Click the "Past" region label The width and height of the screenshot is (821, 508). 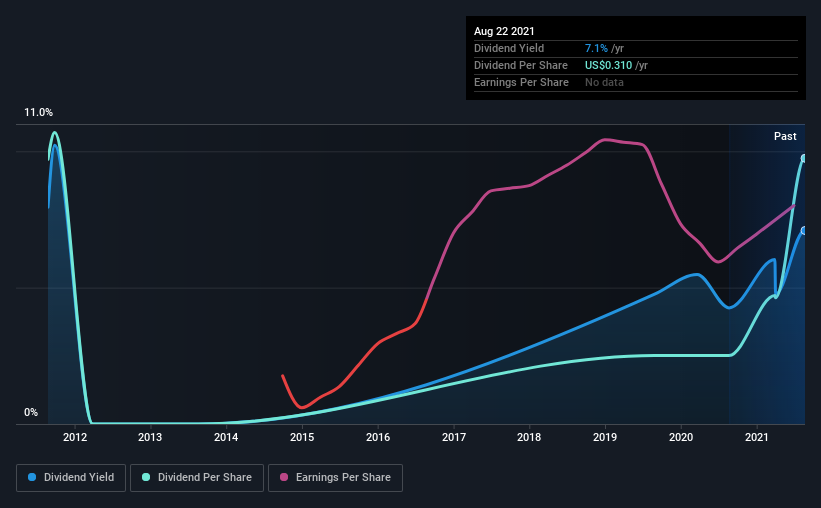tap(785, 136)
